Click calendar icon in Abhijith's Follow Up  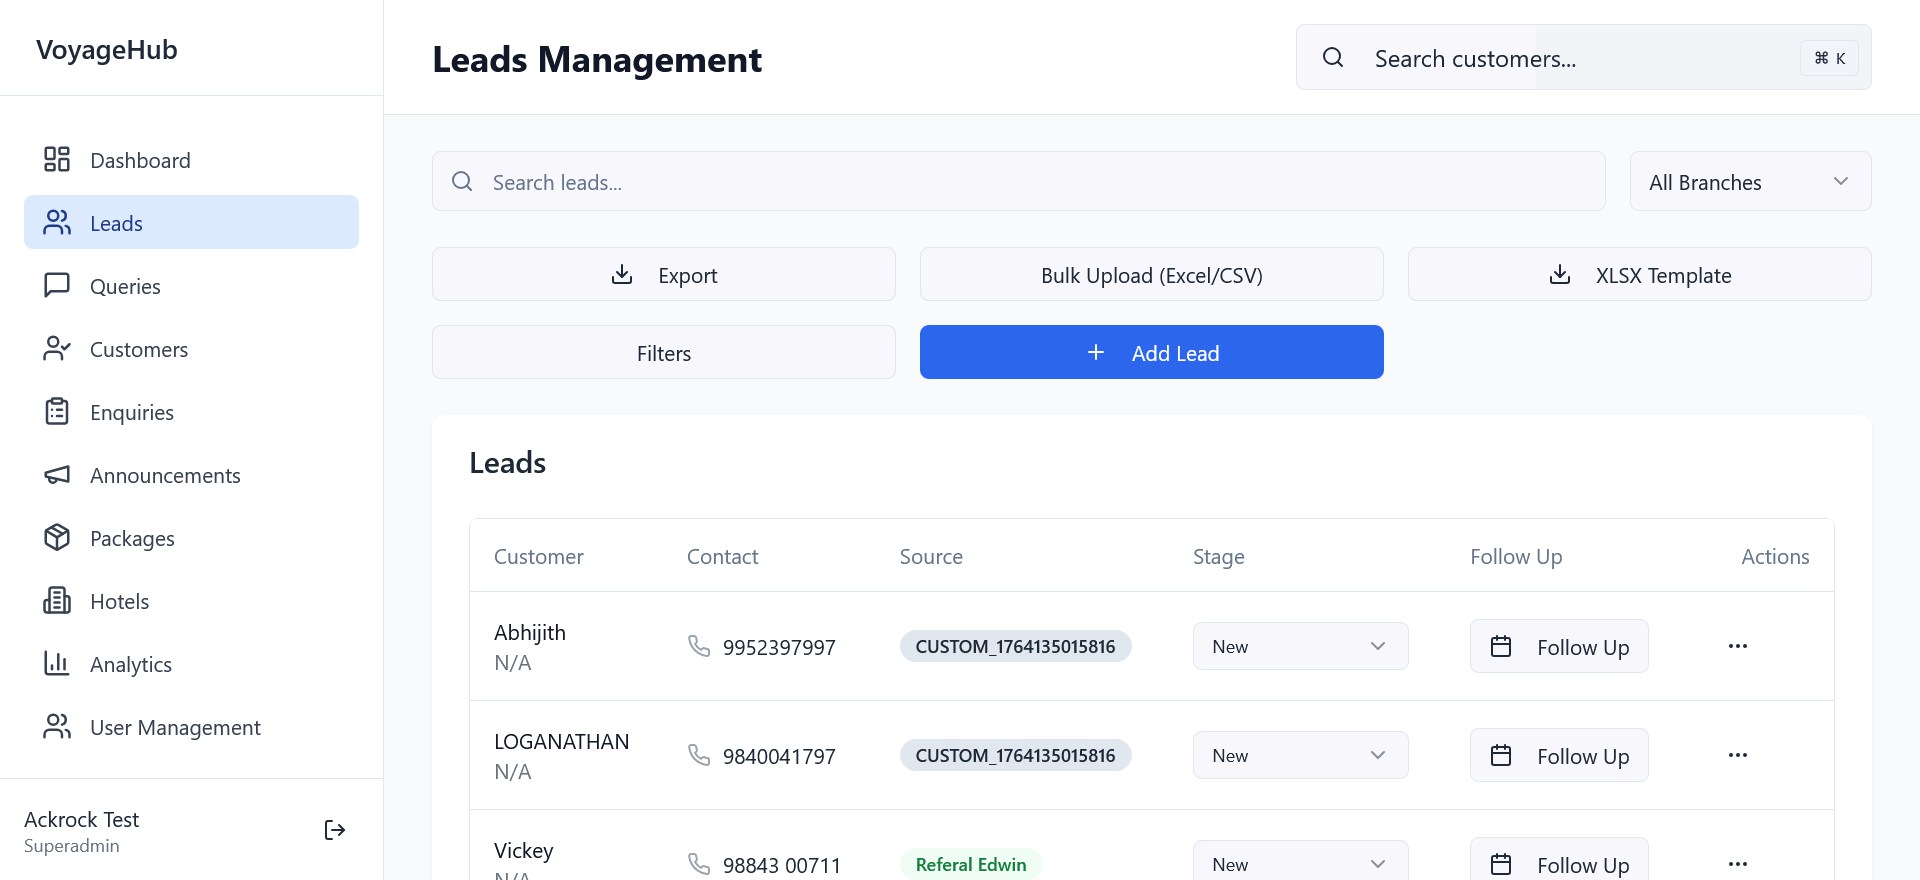pos(1501,646)
